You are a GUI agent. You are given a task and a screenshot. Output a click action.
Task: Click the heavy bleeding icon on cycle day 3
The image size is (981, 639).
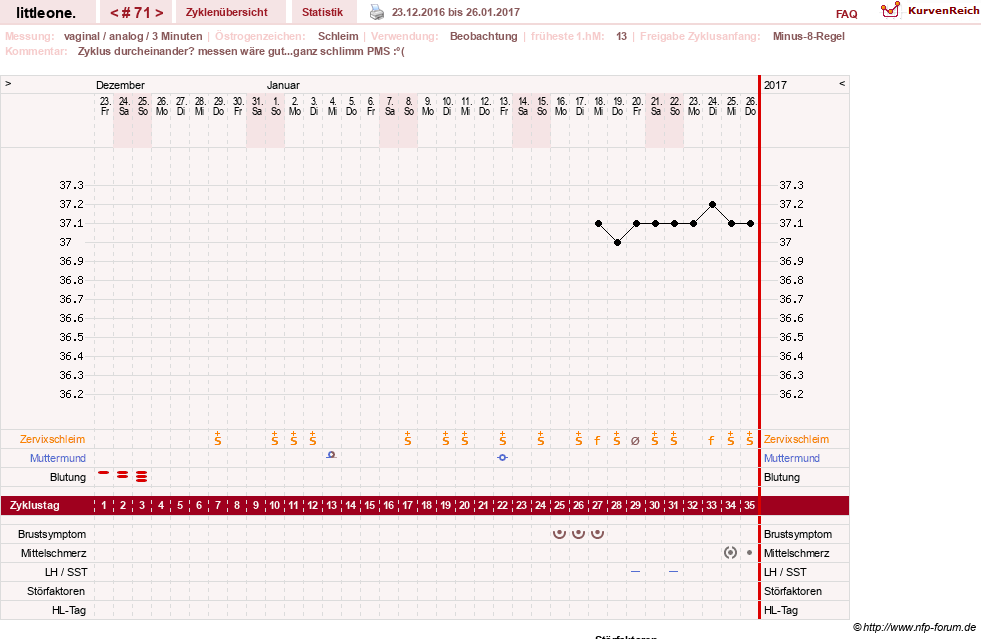[x=142, y=477]
